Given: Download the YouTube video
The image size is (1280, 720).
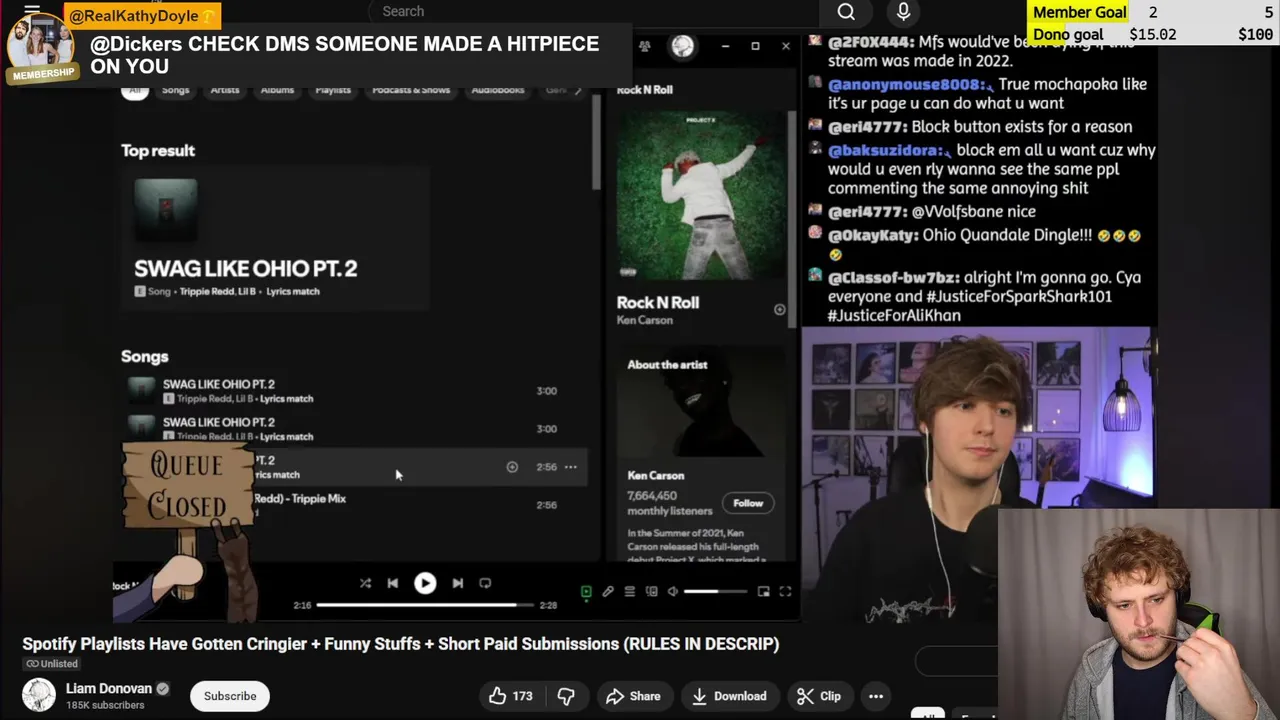Looking at the screenshot, I should click(729, 696).
